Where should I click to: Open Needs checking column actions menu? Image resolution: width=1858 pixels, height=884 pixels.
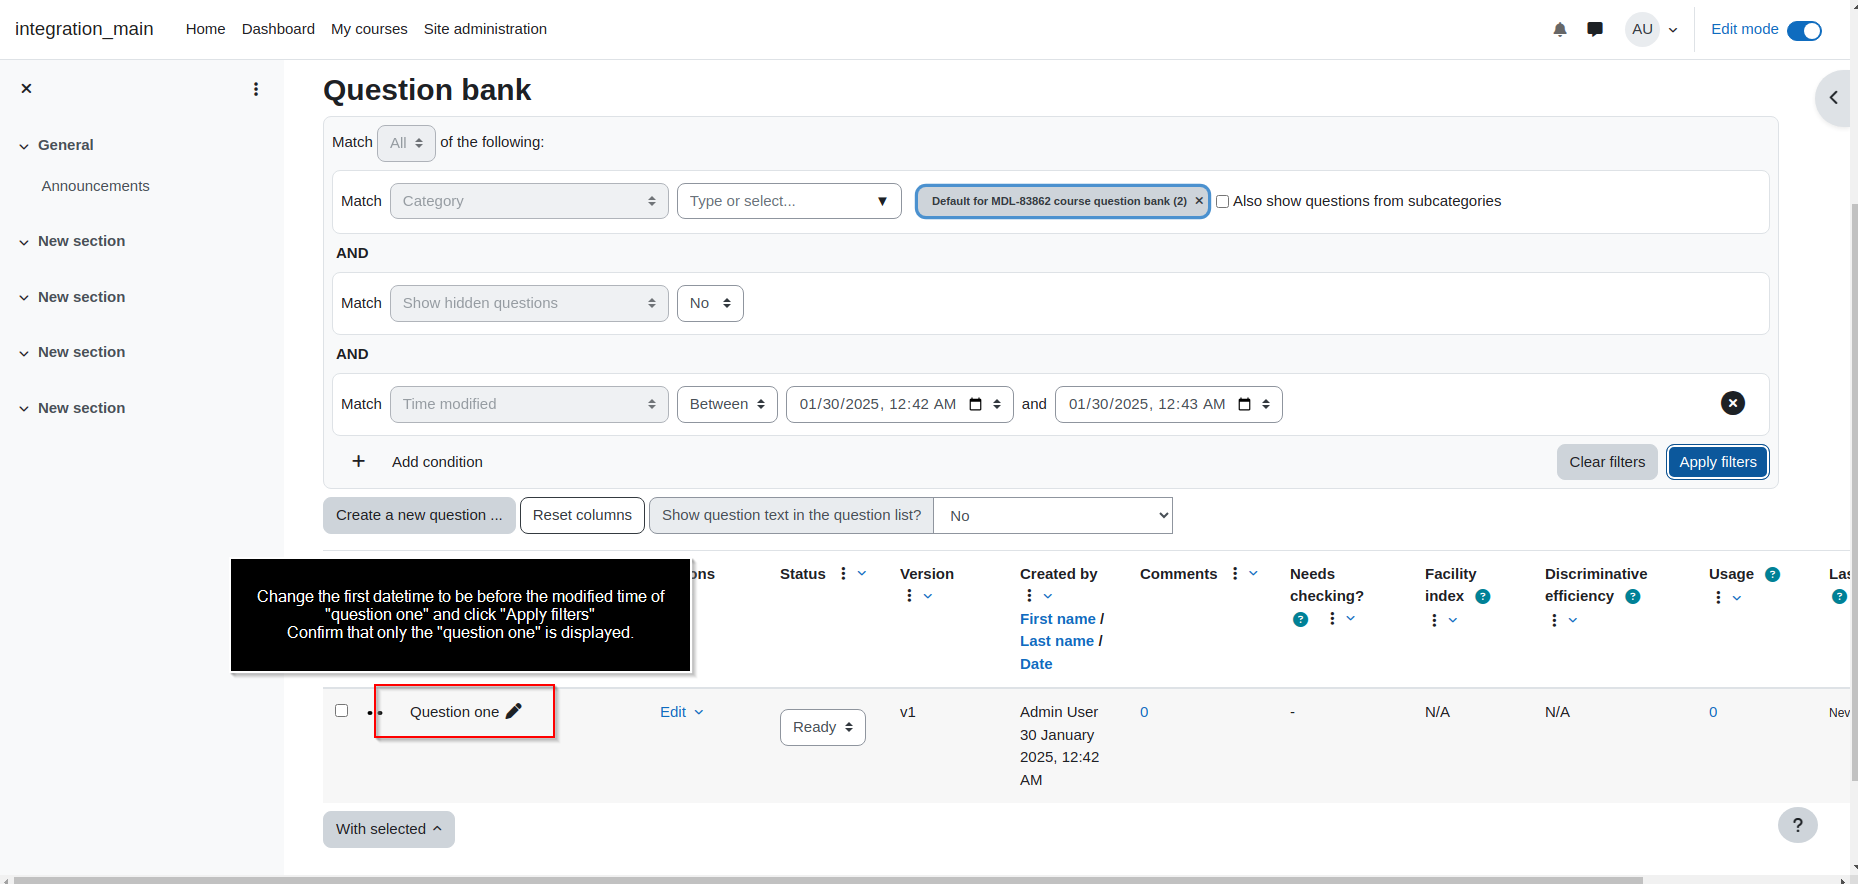[1332, 619]
